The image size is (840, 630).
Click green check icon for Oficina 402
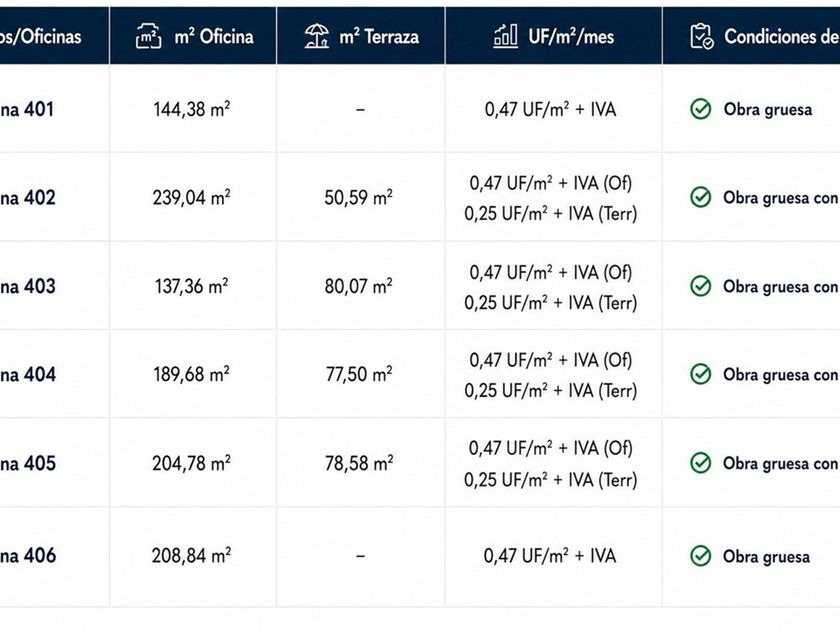tap(700, 198)
